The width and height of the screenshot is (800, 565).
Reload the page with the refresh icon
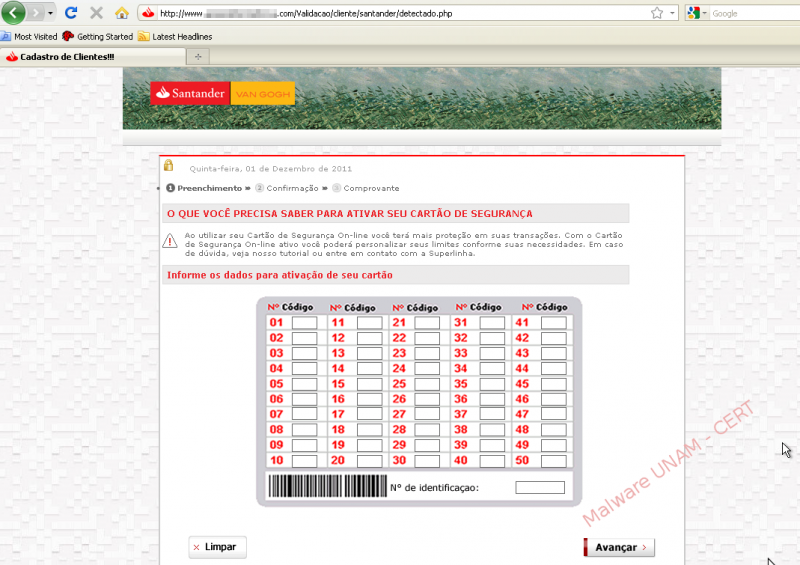(x=71, y=13)
